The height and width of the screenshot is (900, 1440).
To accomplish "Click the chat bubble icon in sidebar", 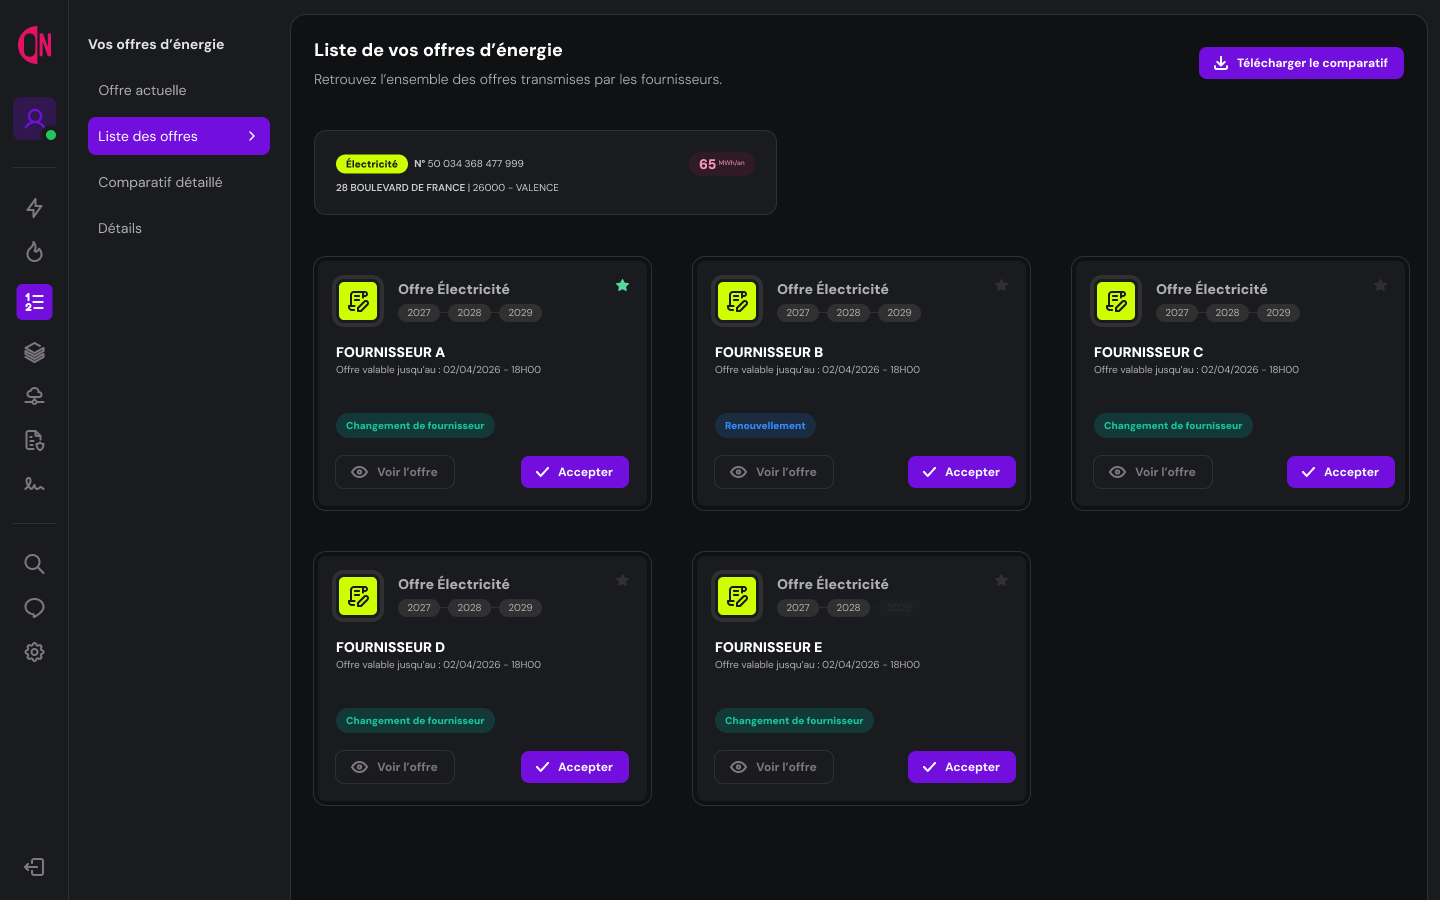I will (x=34, y=608).
